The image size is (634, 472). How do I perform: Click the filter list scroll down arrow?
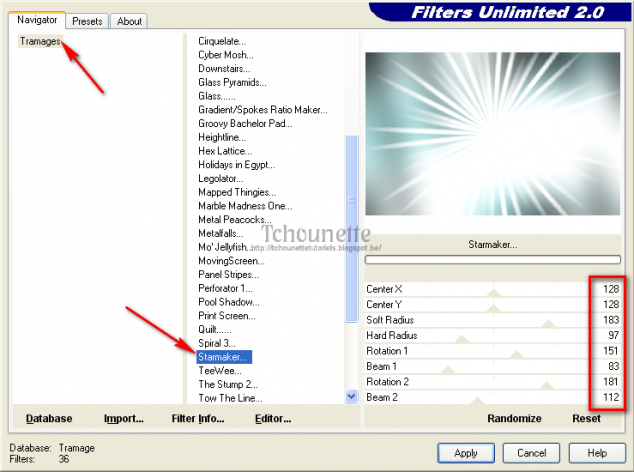(351, 396)
